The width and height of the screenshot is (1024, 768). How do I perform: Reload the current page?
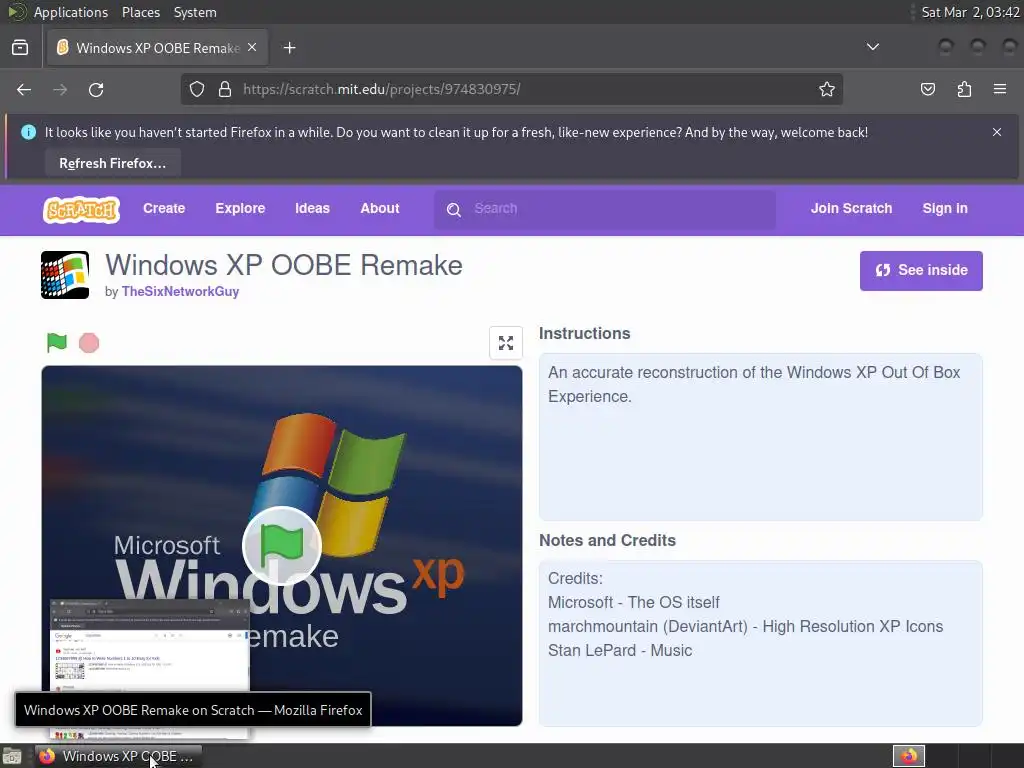[x=96, y=89]
